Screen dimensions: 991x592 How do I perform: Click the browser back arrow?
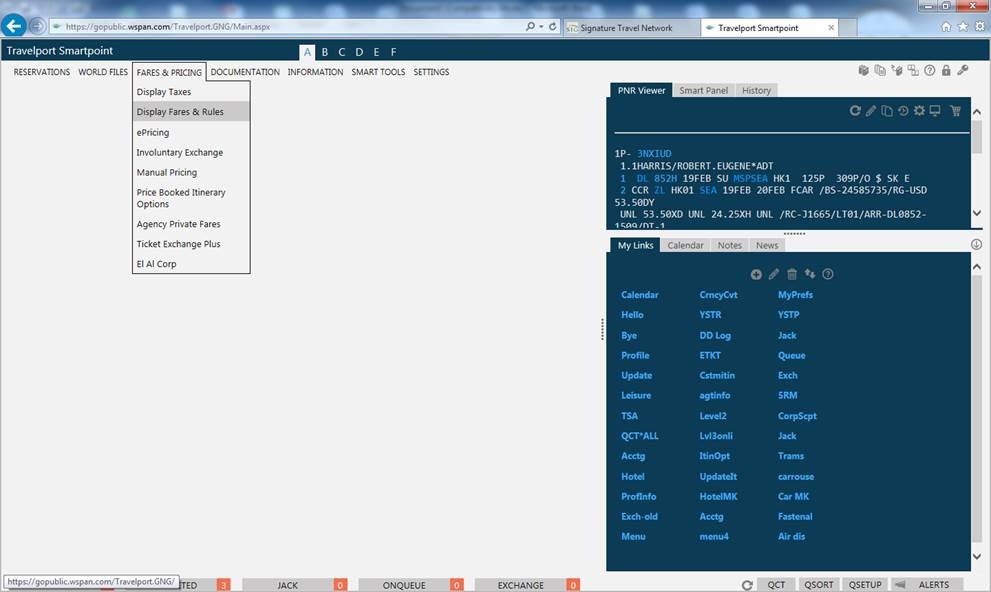(x=13, y=26)
